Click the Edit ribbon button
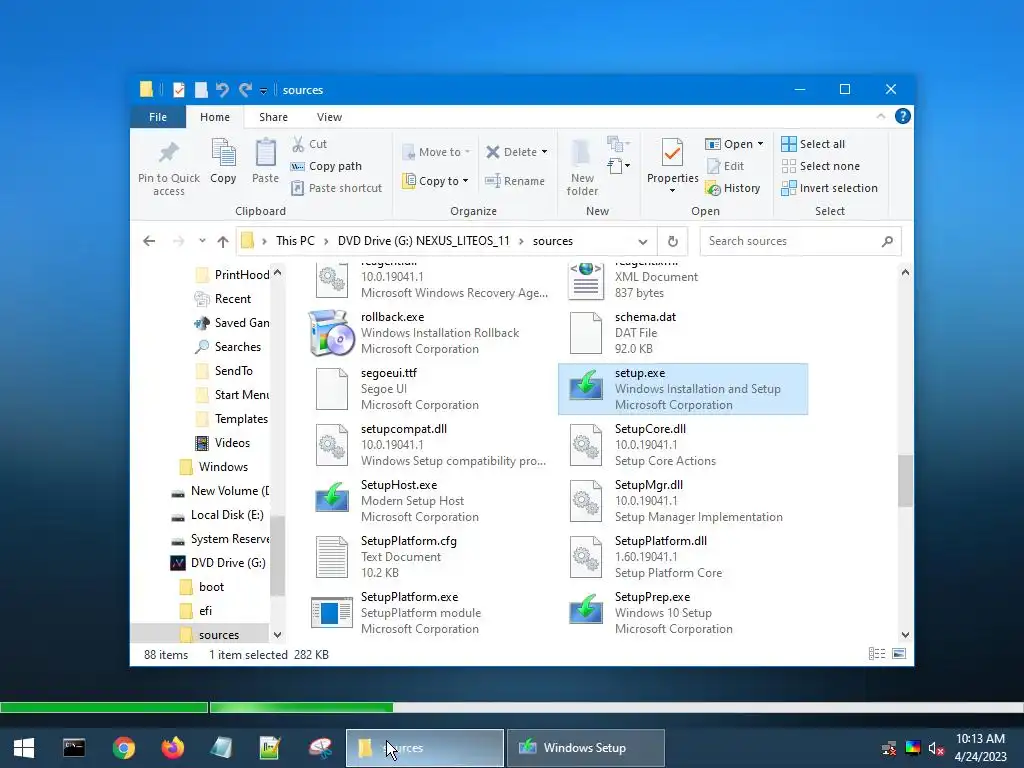The width and height of the screenshot is (1024, 768). pos(726,167)
